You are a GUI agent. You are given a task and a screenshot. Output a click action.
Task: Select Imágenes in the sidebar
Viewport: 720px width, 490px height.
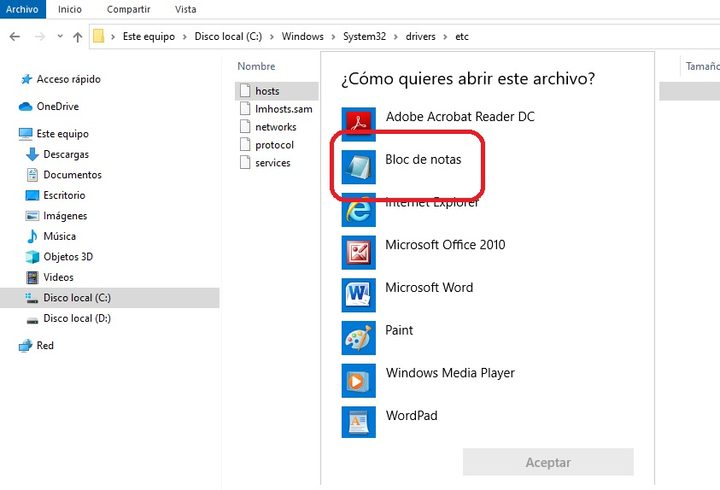click(65, 216)
